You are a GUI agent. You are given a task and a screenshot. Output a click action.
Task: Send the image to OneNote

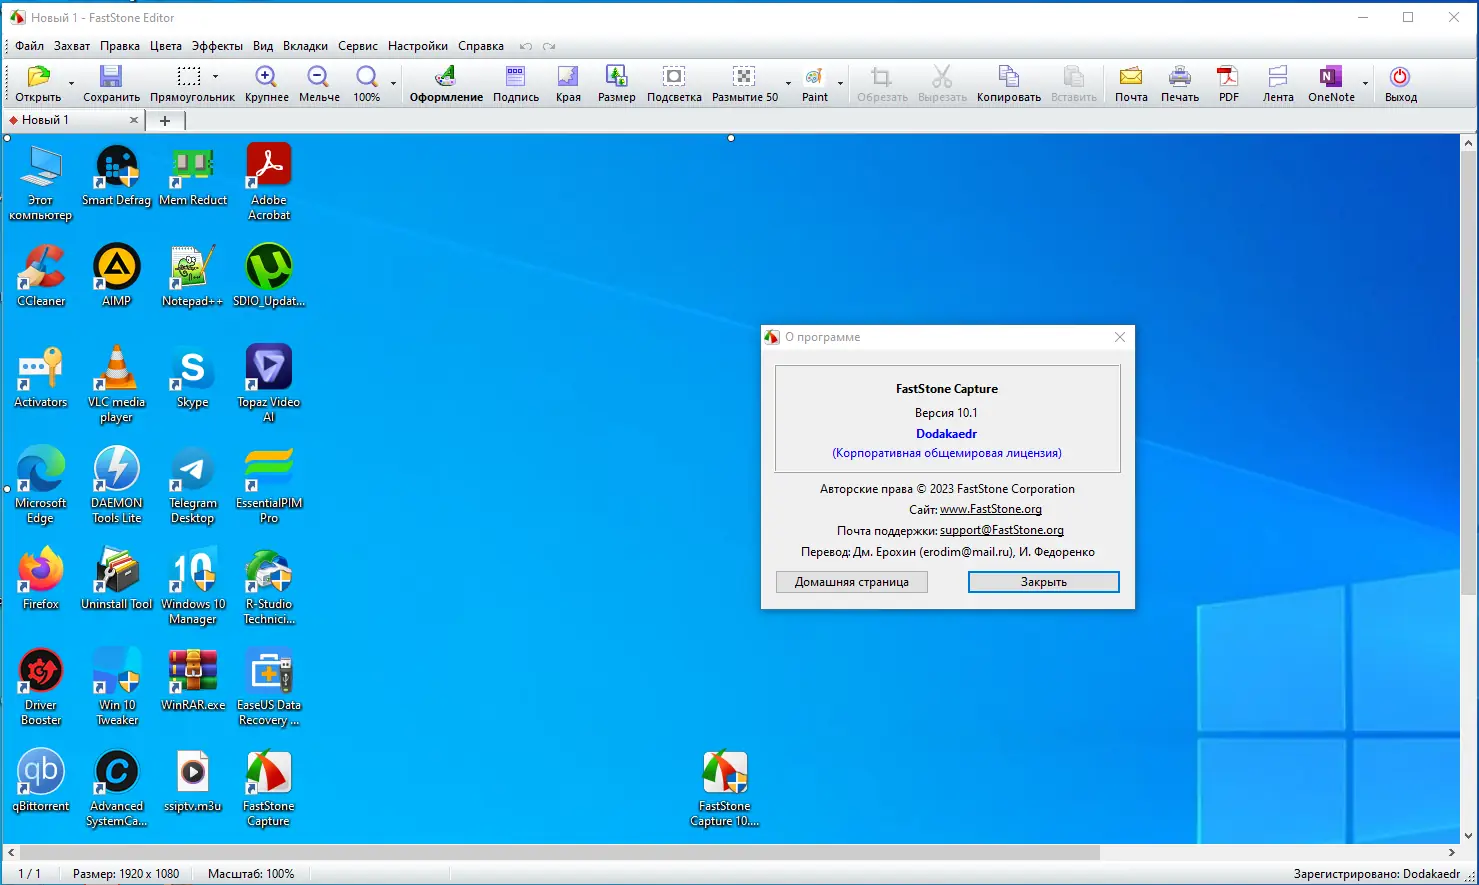[x=1329, y=80]
